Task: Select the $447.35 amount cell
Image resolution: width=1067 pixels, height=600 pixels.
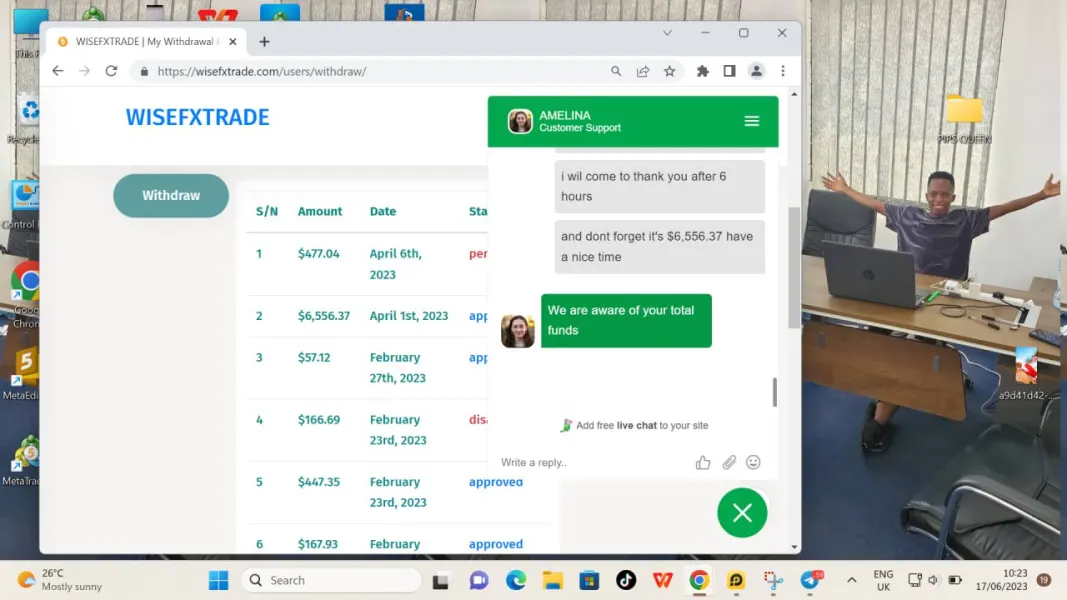Action: (x=318, y=482)
